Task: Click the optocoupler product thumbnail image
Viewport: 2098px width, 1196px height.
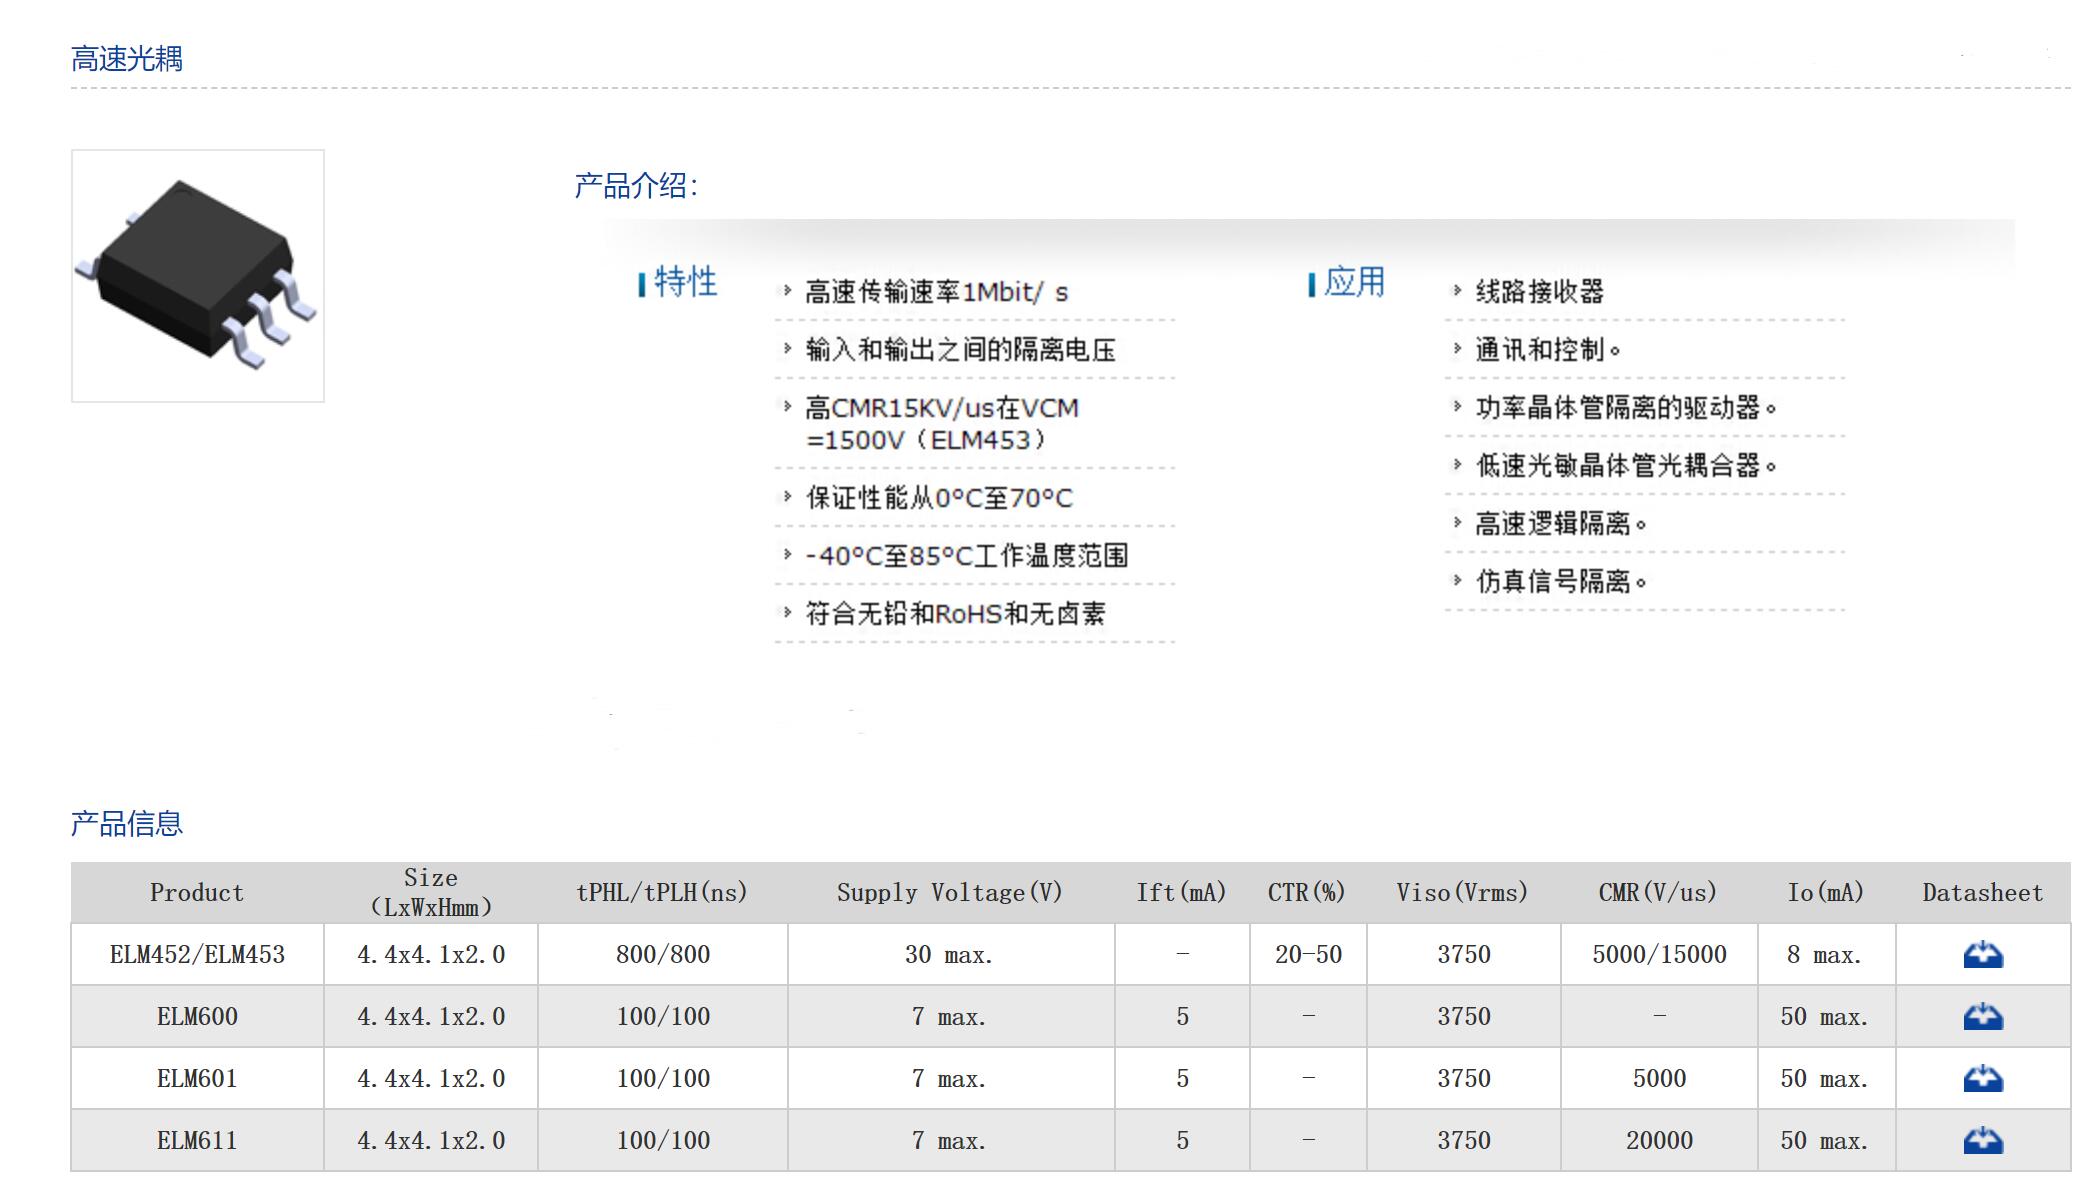Action: pyautogui.click(x=198, y=276)
